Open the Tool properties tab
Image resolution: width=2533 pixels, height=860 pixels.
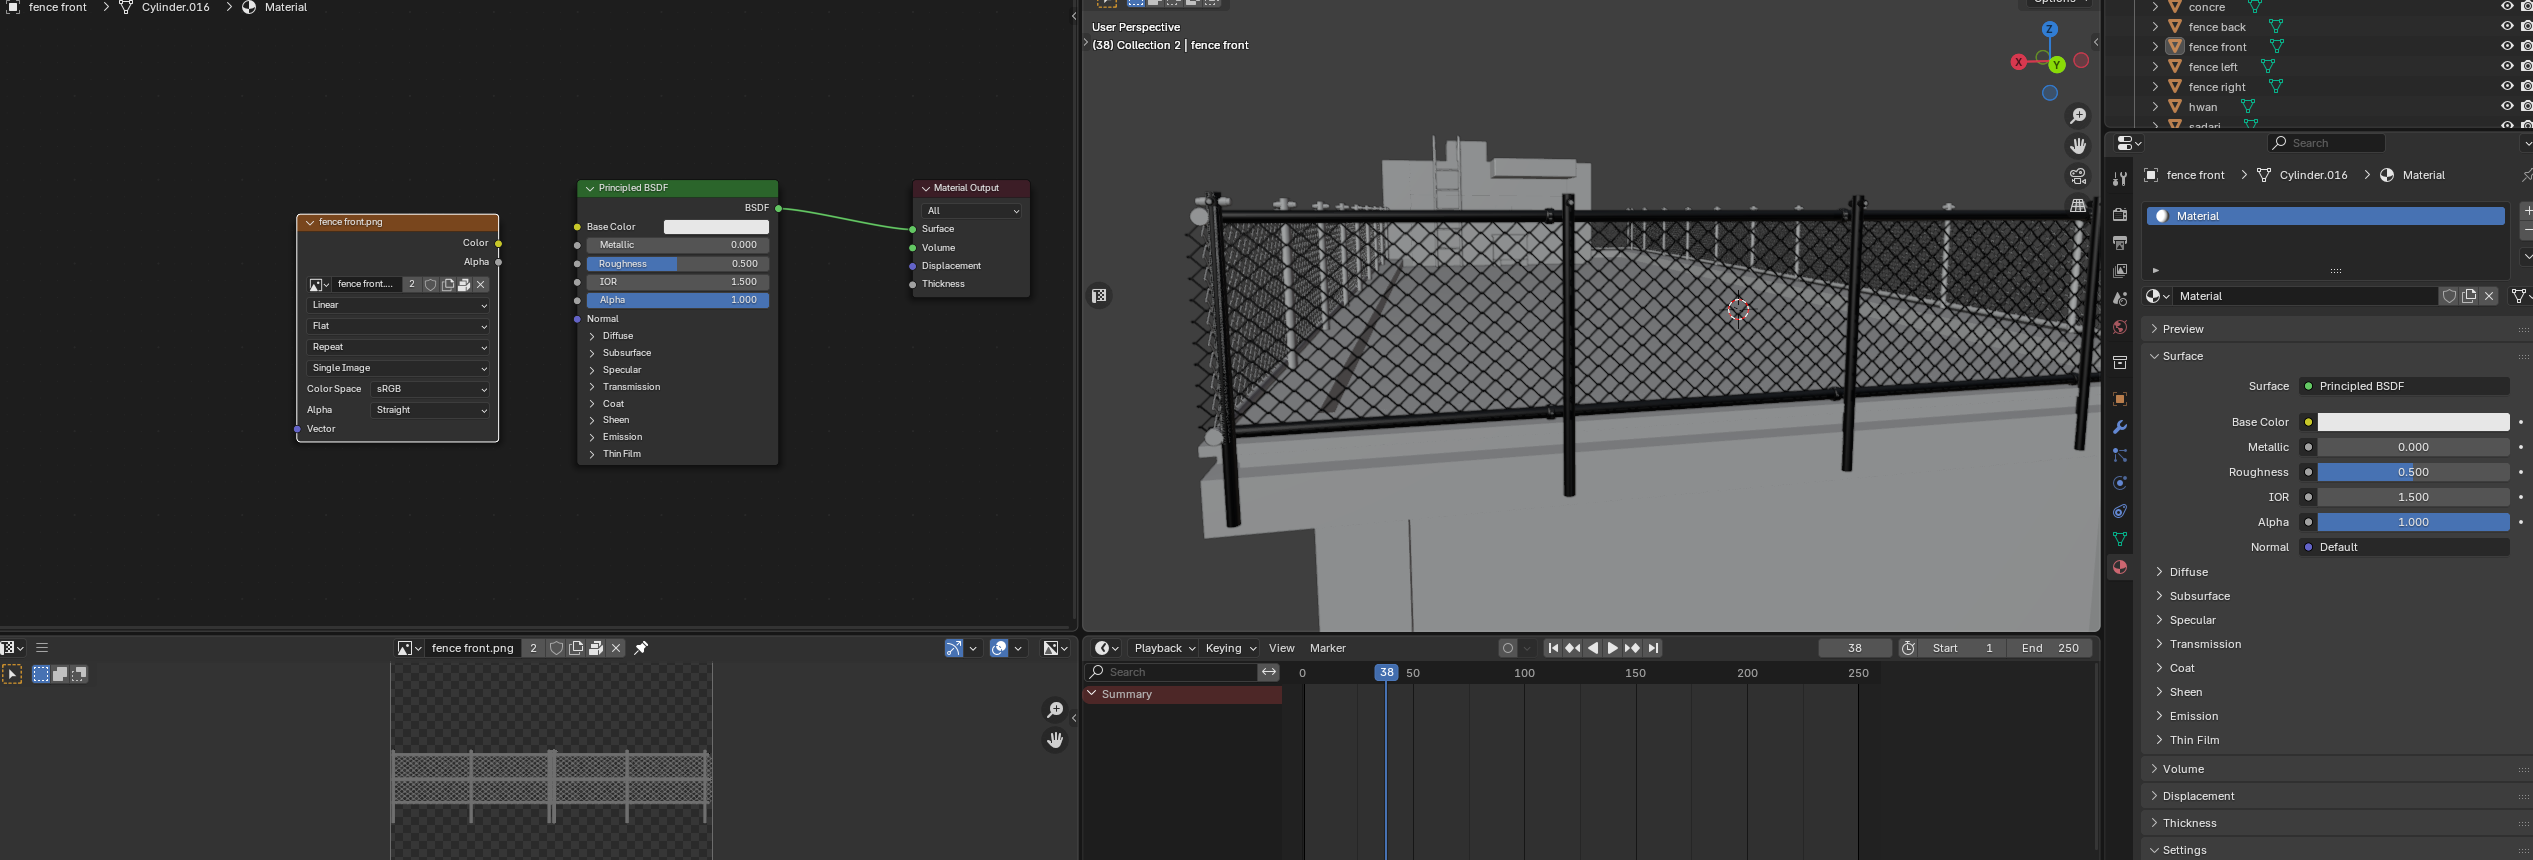(2119, 179)
